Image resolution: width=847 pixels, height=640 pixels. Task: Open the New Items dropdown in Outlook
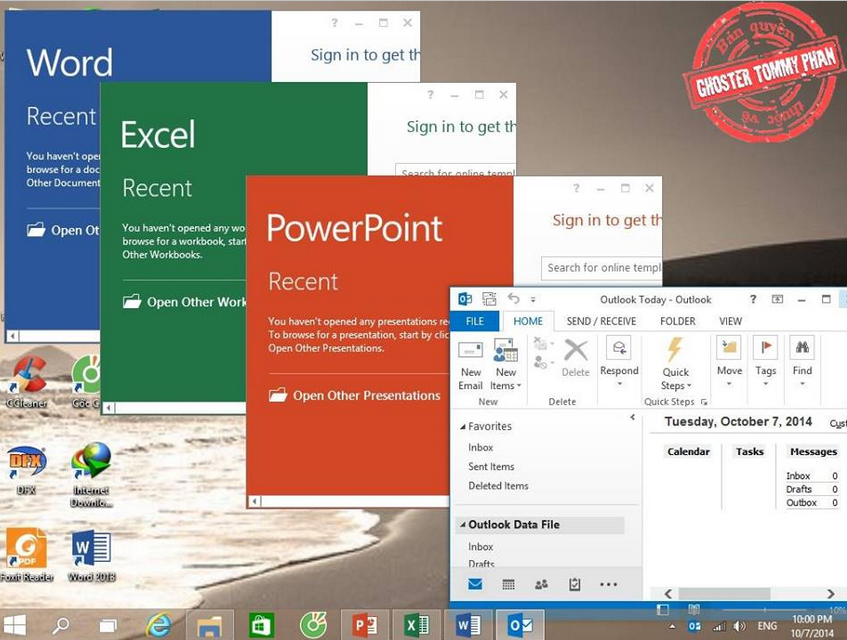(506, 365)
